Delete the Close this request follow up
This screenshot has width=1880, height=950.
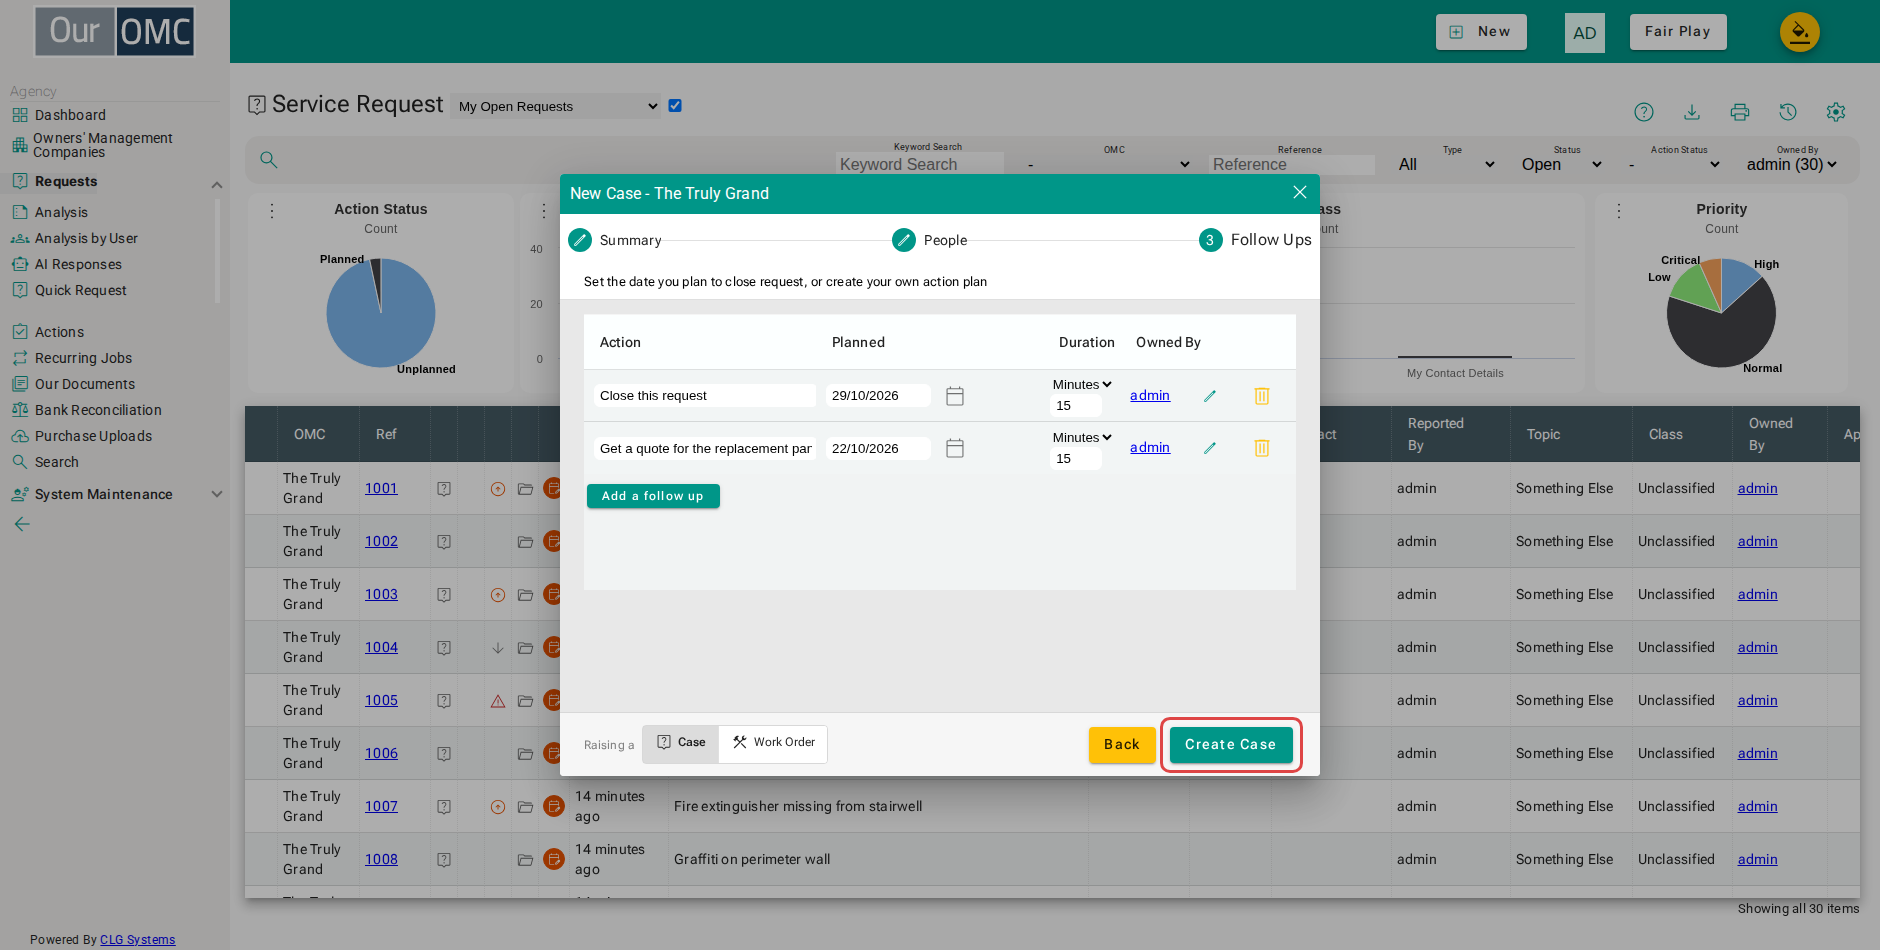tap(1262, 396)
